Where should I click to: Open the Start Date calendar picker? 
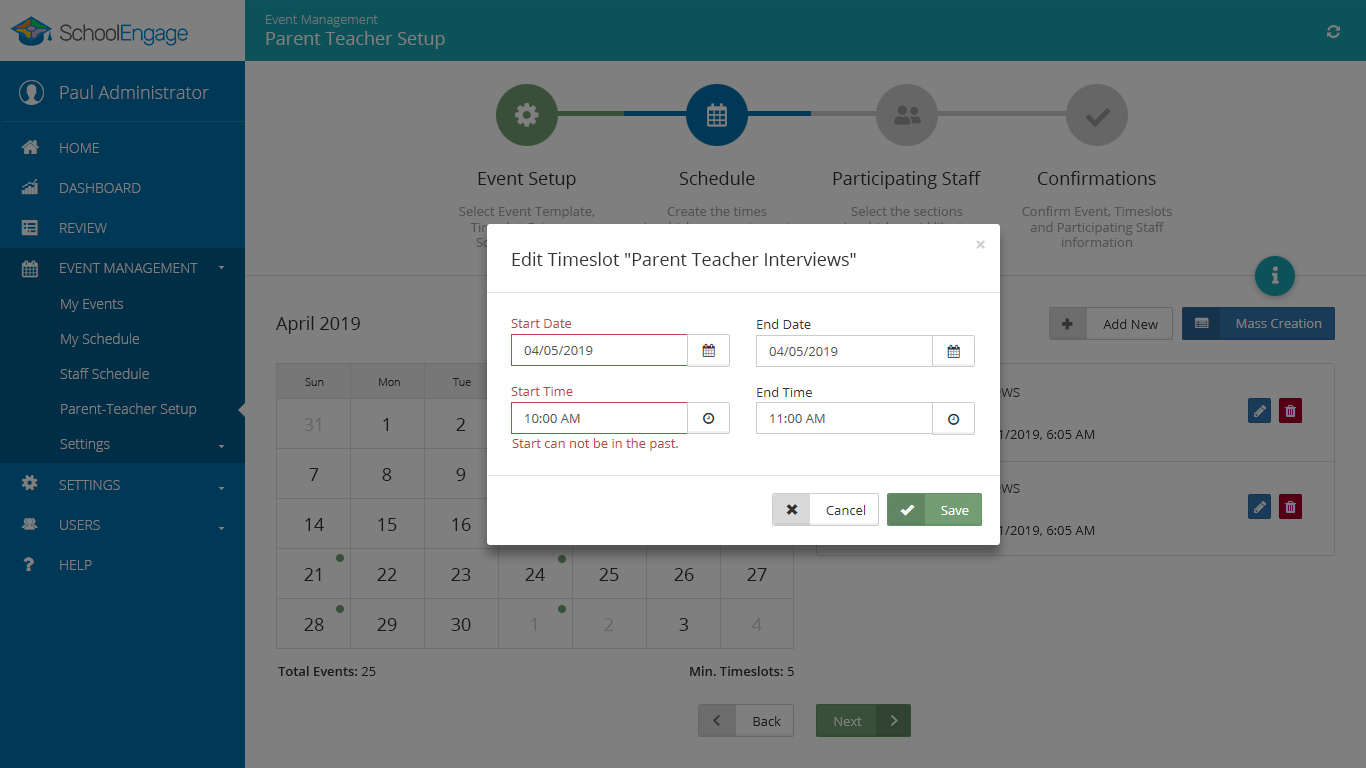(x=709, y=351)
